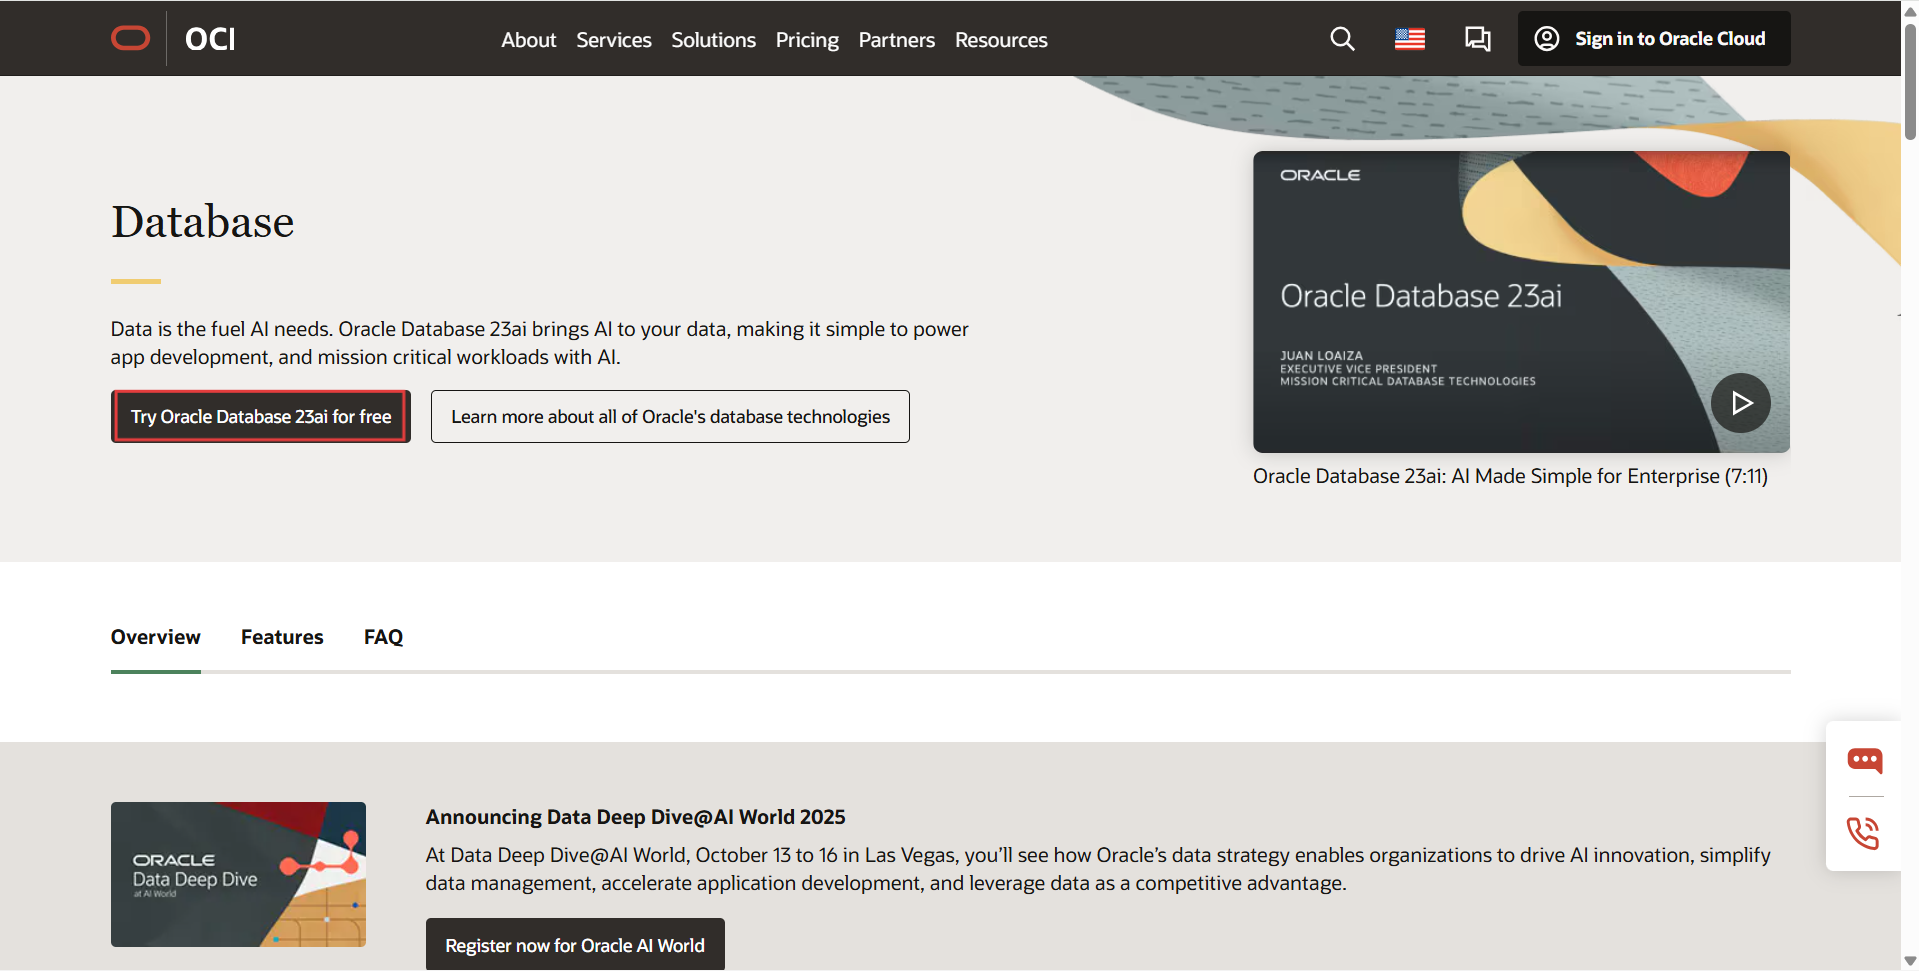Click the user profile icon in sign-in button
Viewport: 1919px width, 971px height.
(x=1546, y=38)
